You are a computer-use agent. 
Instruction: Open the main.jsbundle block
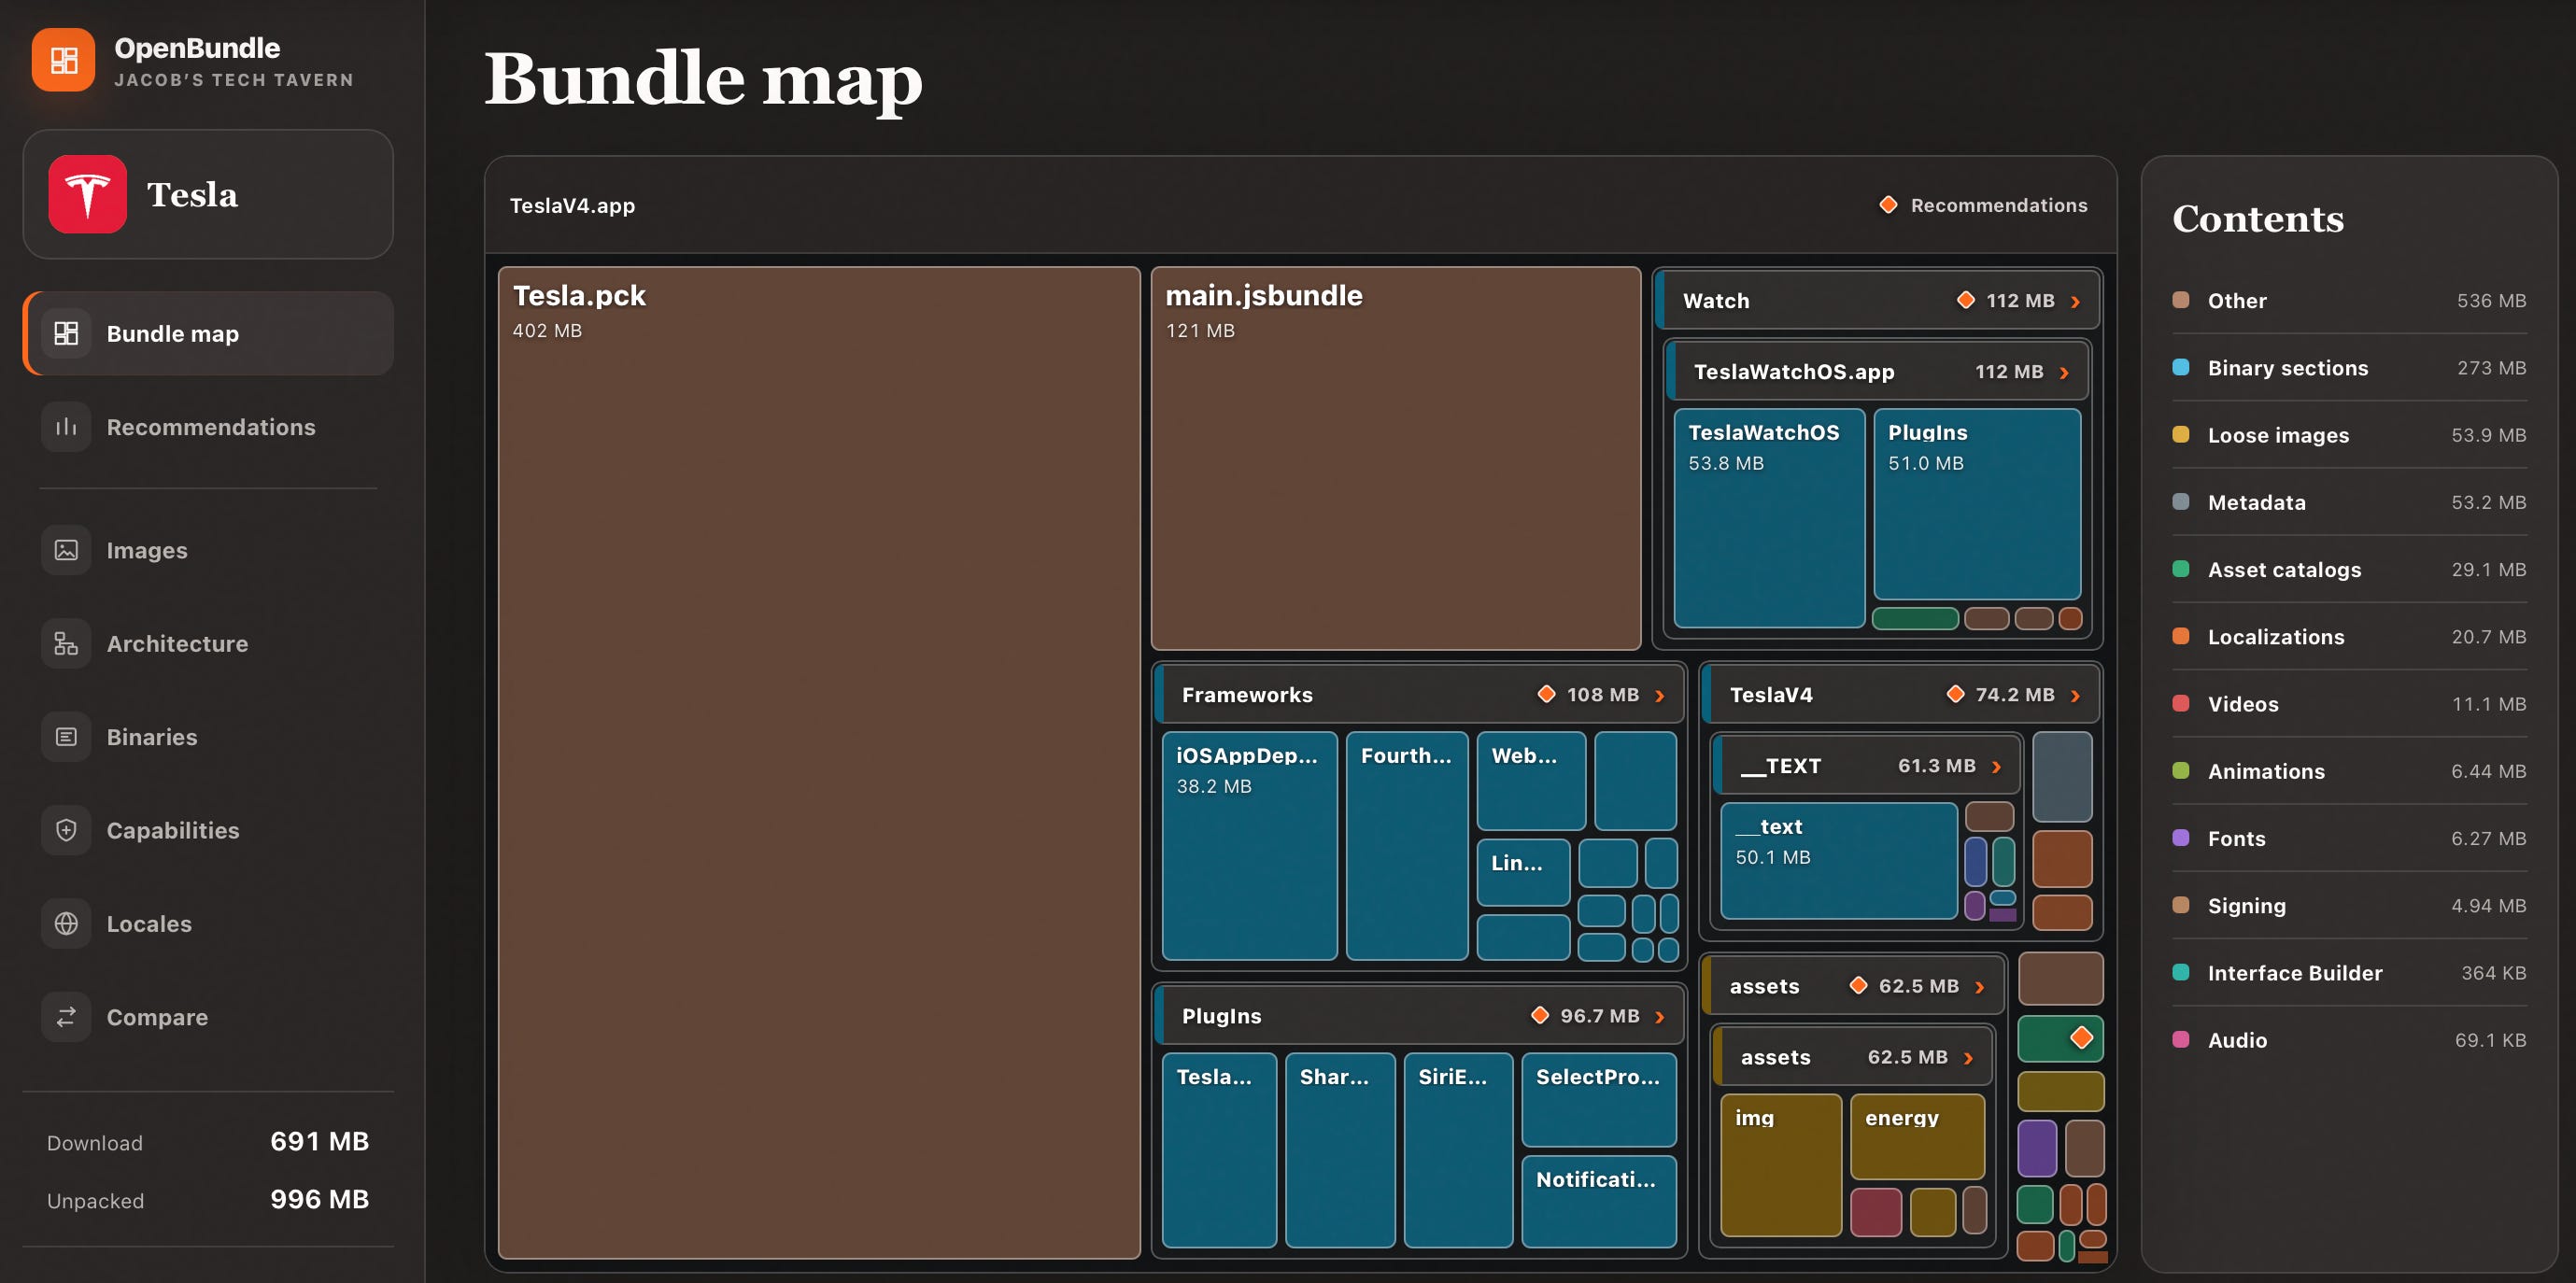click(1396, 458)
